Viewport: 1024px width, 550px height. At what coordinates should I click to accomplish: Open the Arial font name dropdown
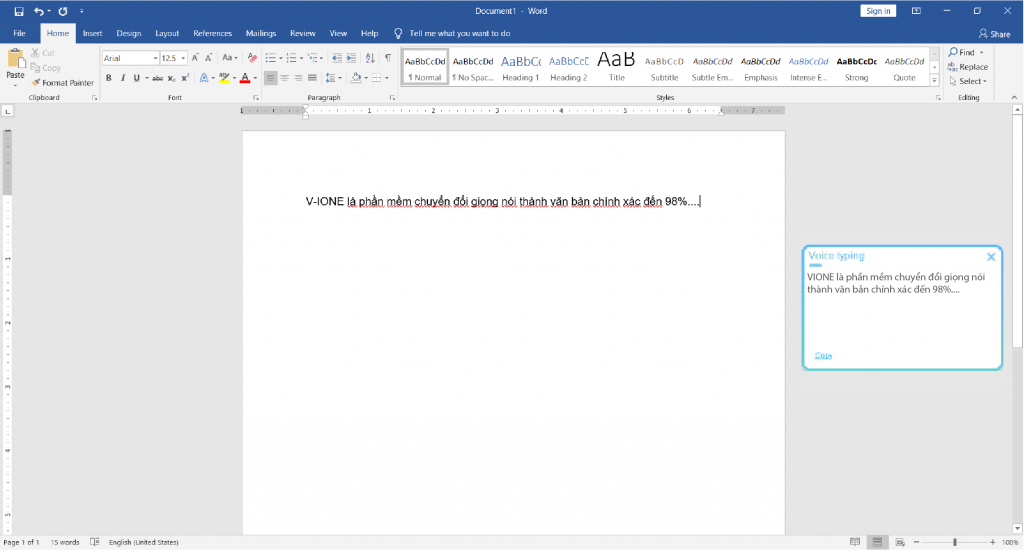pos(155,58)
